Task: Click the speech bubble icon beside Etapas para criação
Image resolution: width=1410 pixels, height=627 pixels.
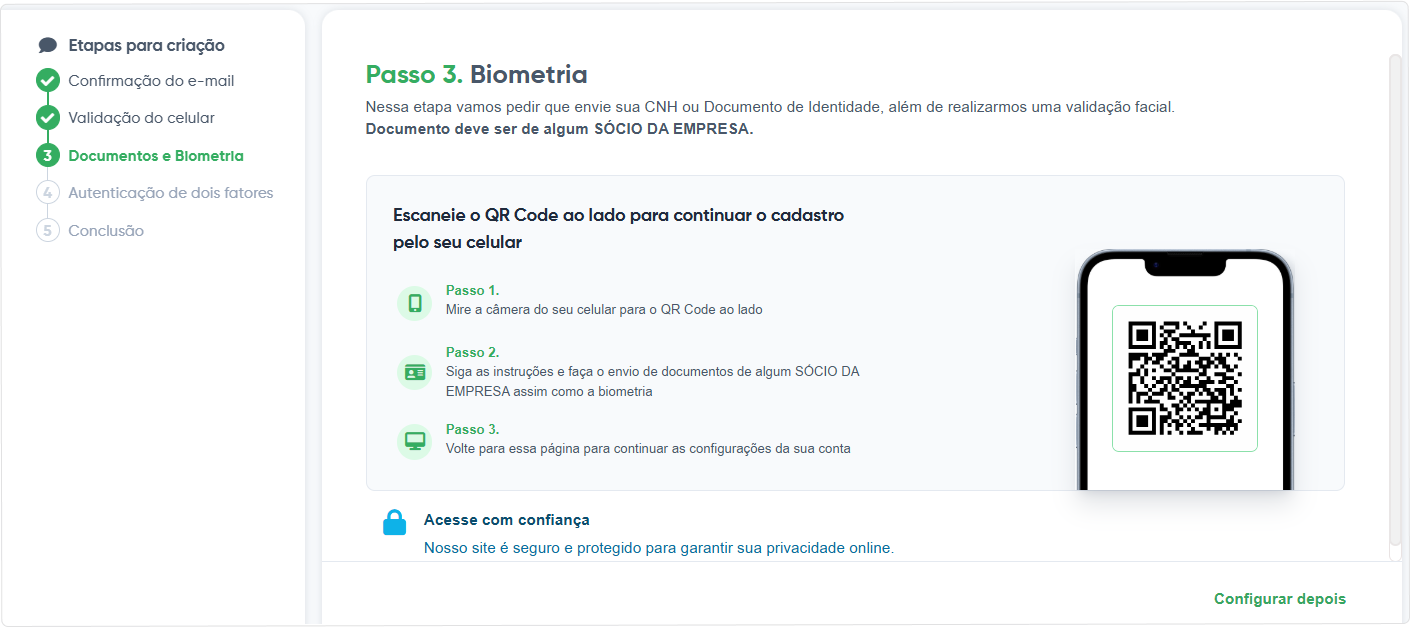Action: [48, 45]
